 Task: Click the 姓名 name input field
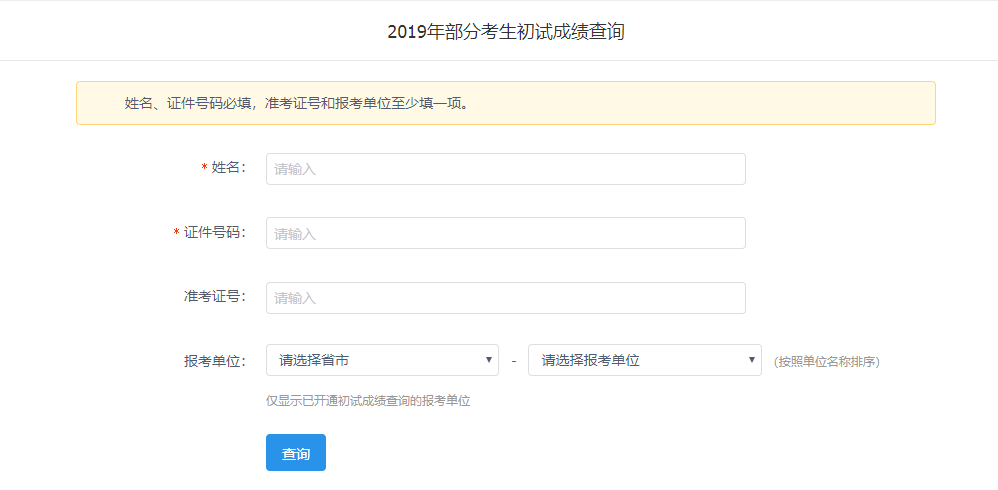[505, 169]
